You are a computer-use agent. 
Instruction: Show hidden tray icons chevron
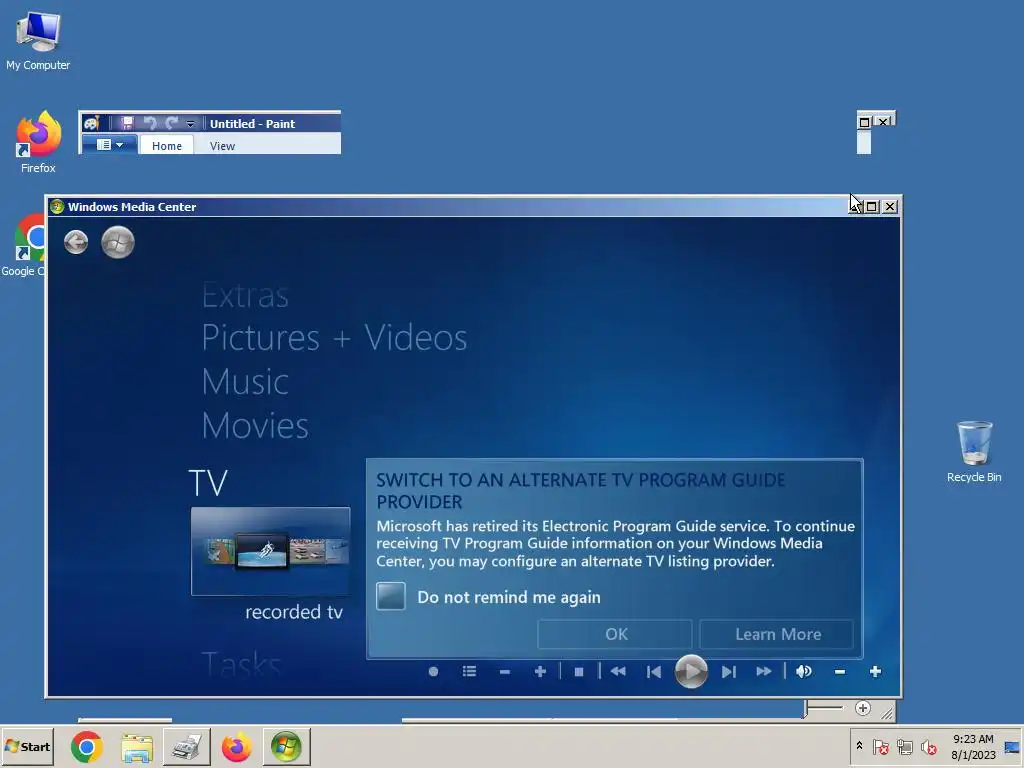coord(859,746)
